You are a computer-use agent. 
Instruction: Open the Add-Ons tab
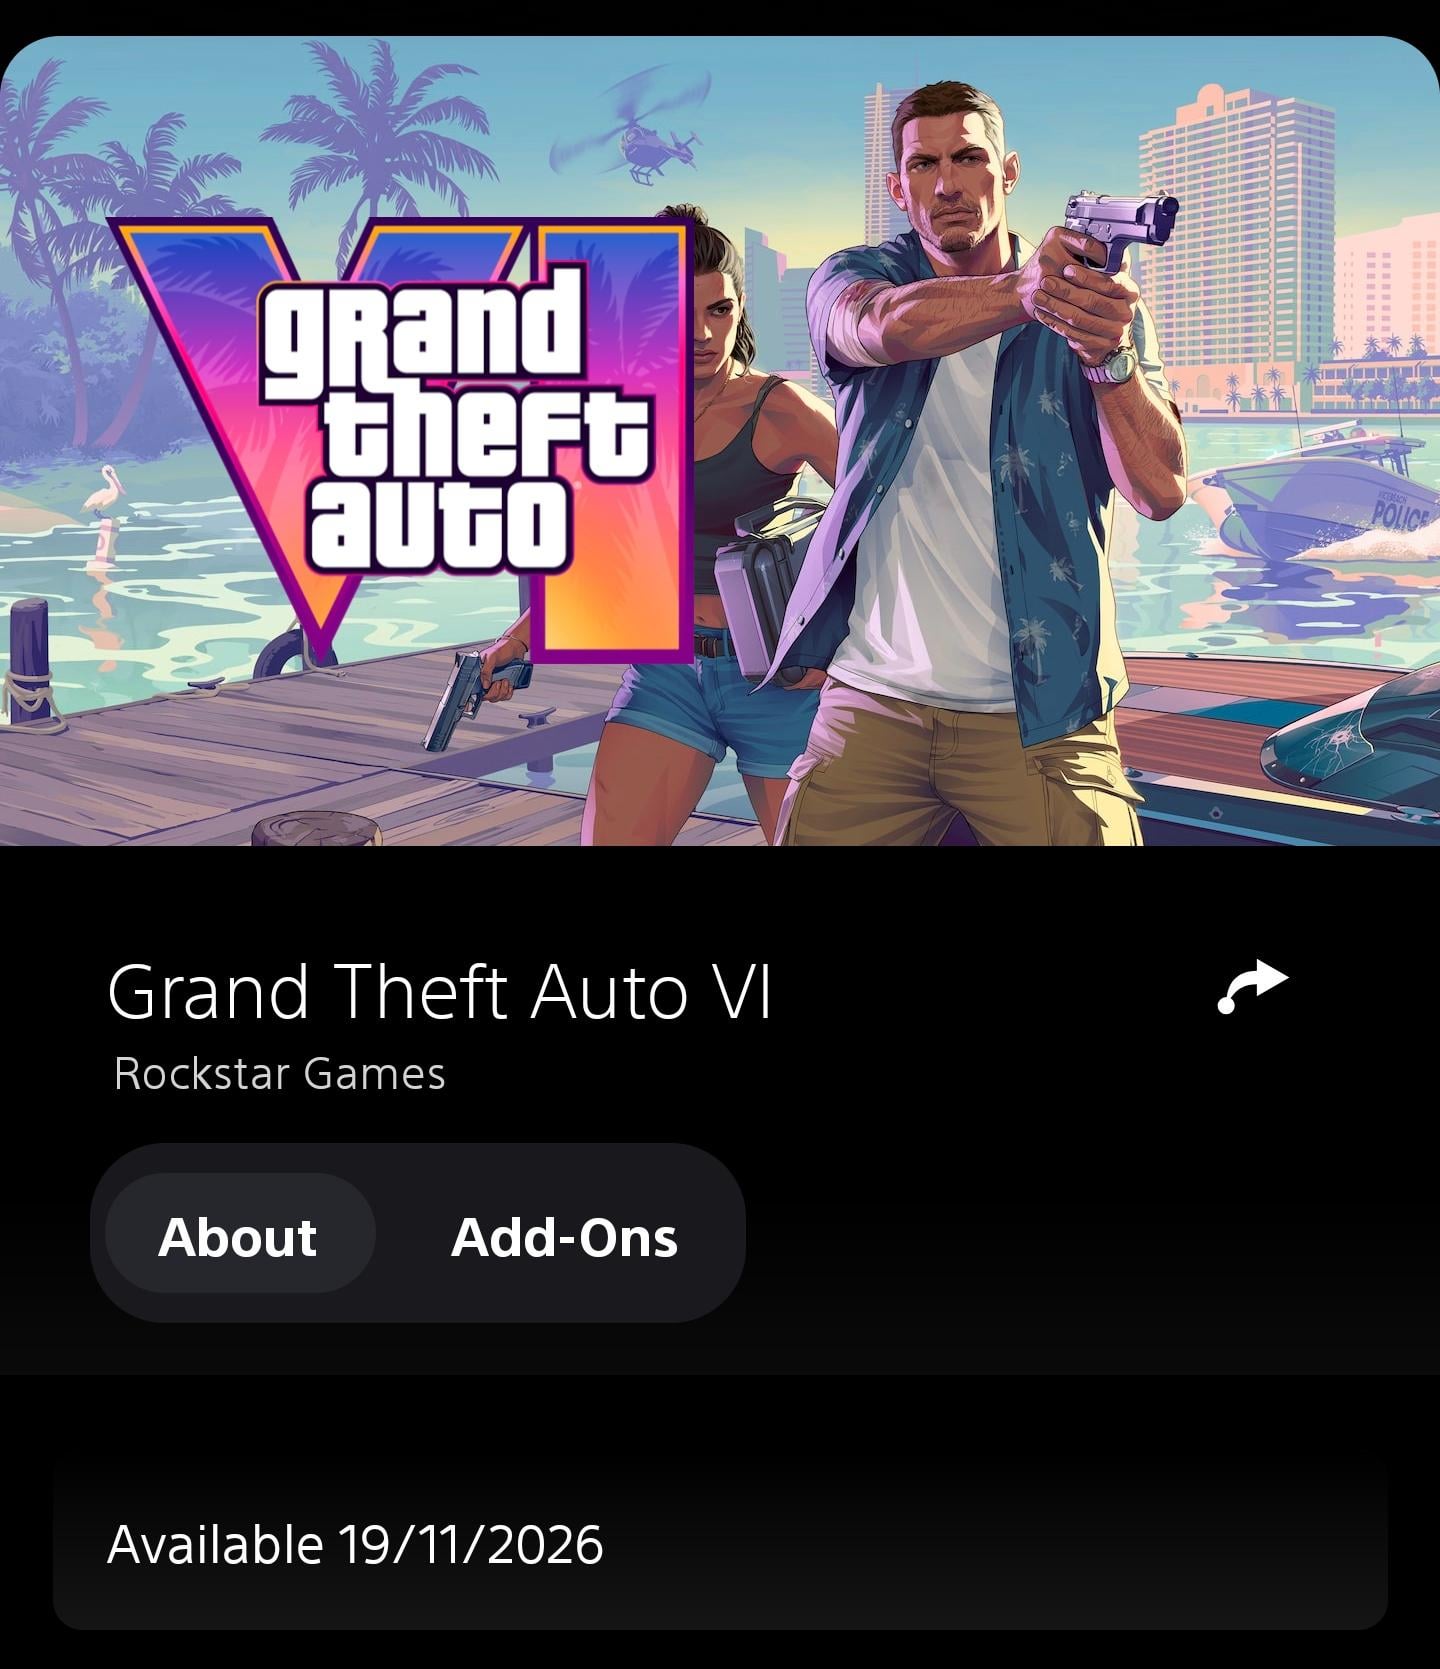tap(564, 1237)
